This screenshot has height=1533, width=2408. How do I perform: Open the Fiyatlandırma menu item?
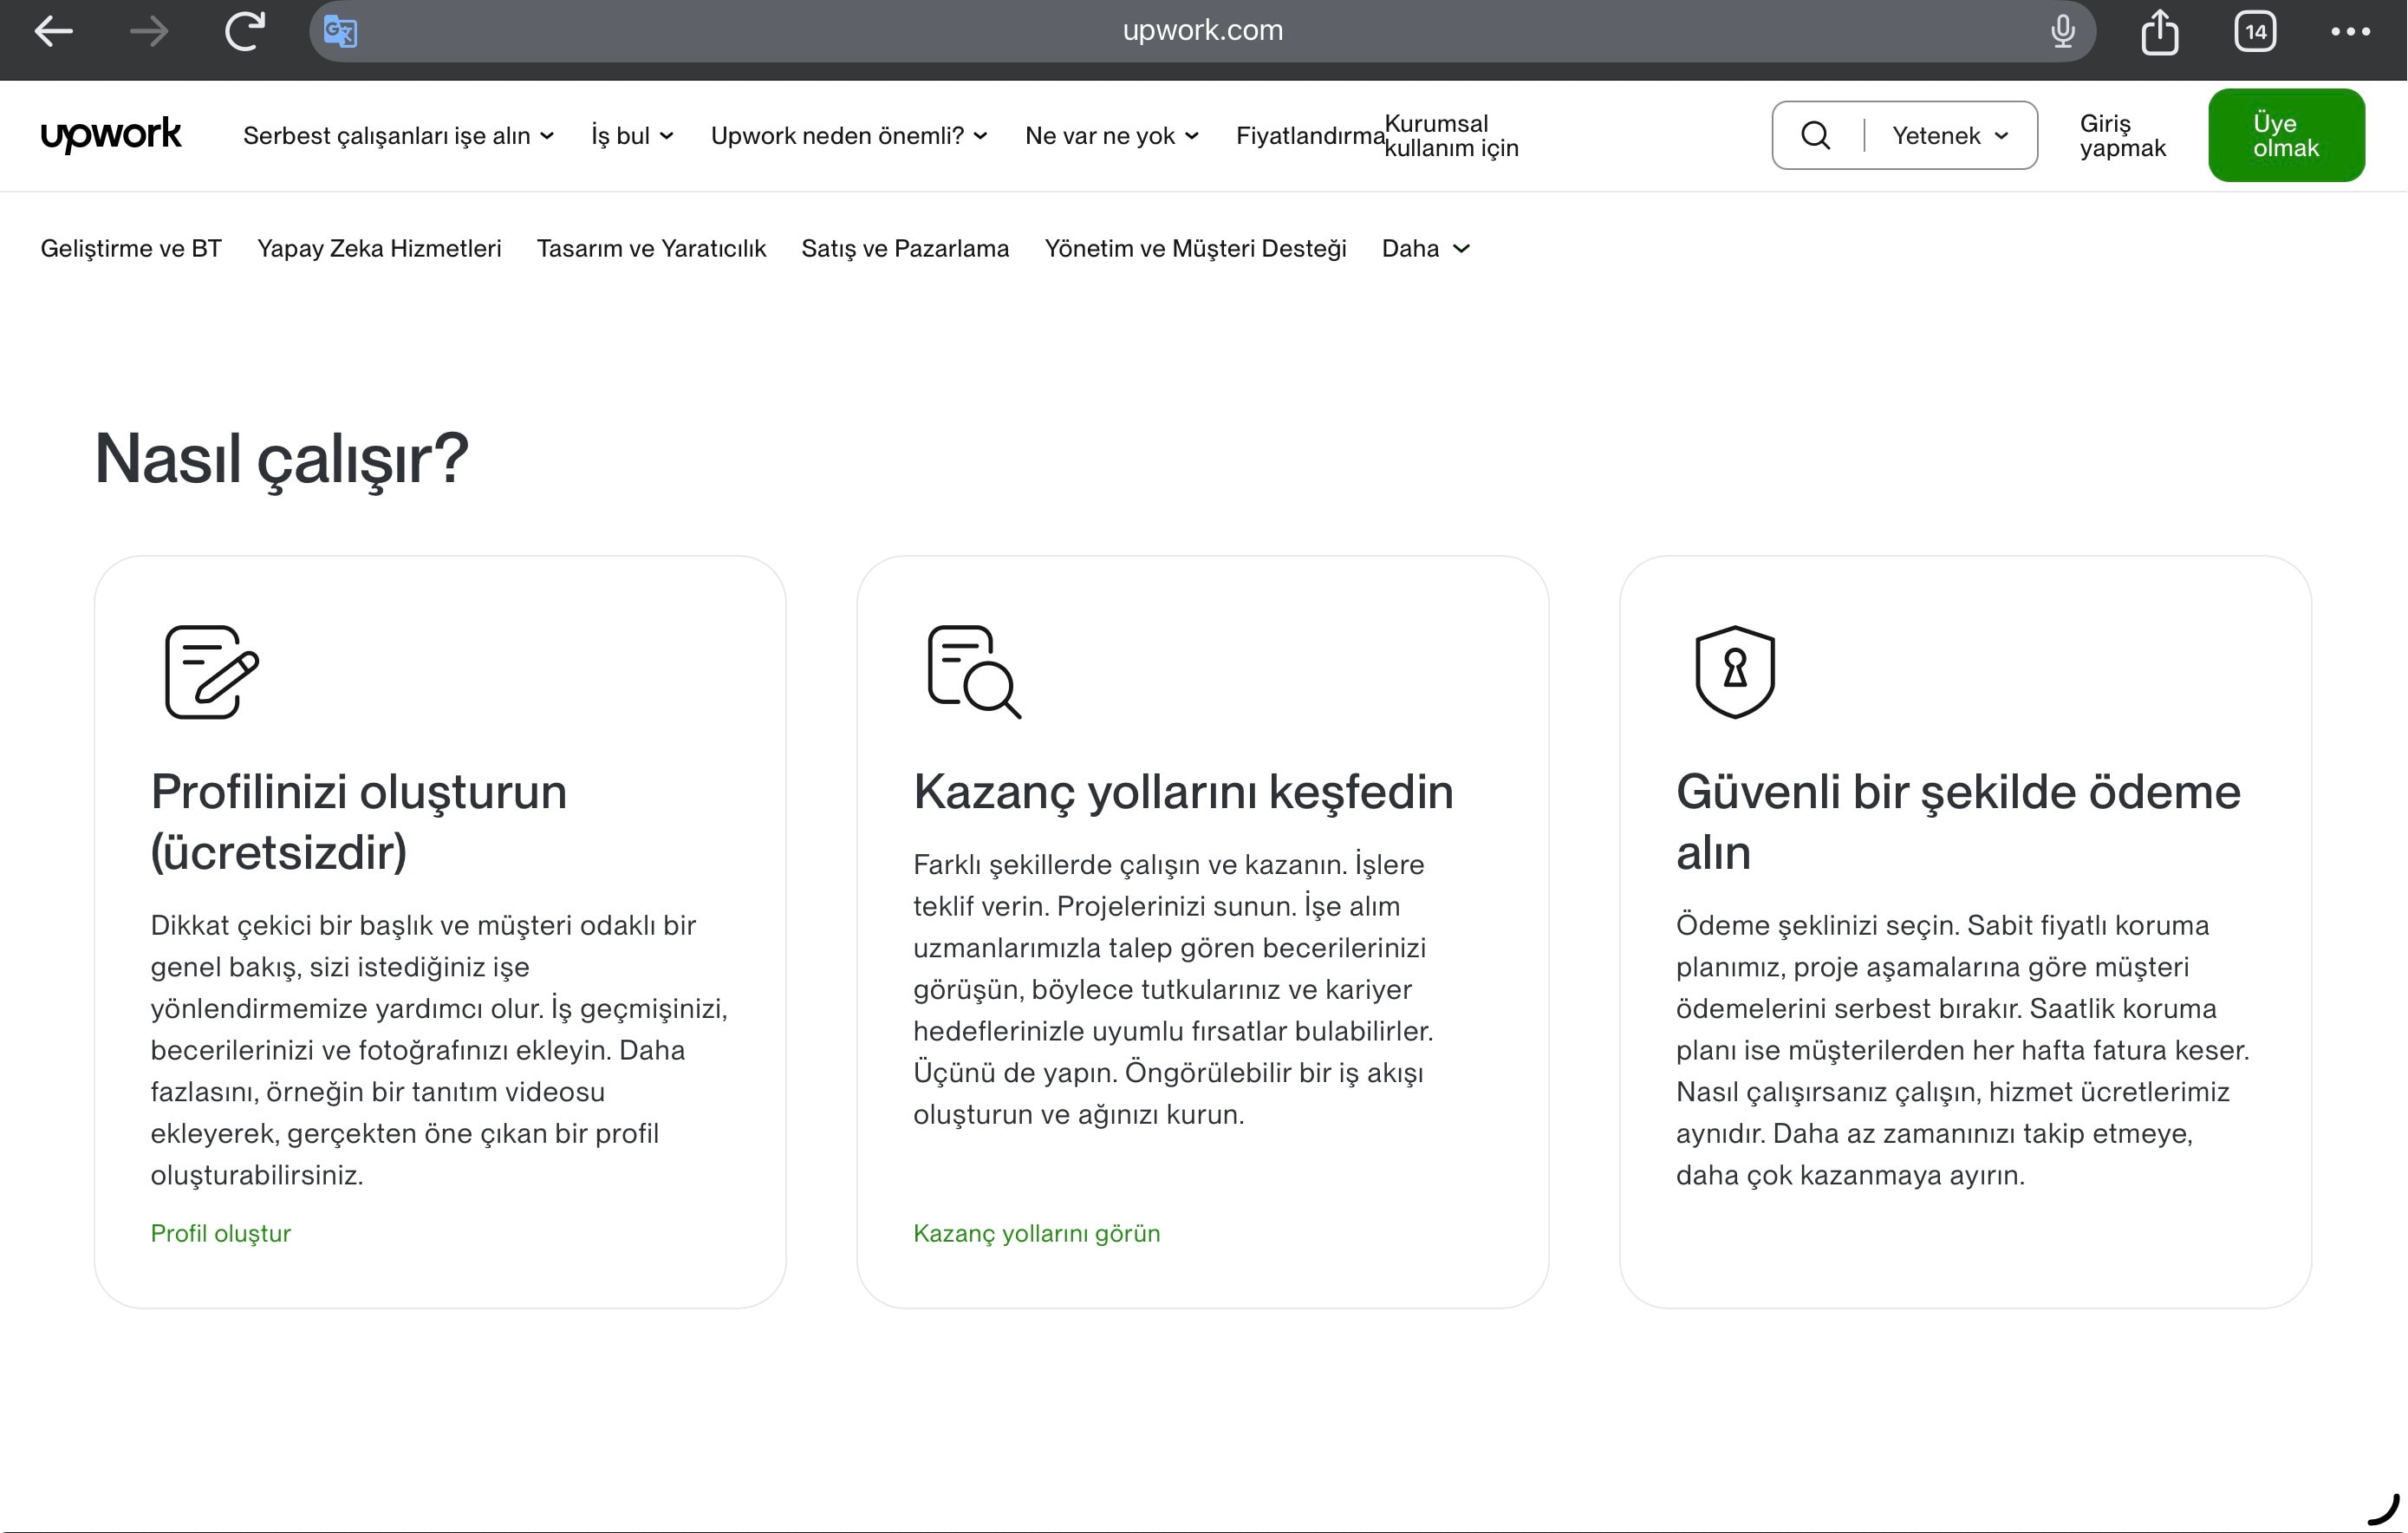1308,135
